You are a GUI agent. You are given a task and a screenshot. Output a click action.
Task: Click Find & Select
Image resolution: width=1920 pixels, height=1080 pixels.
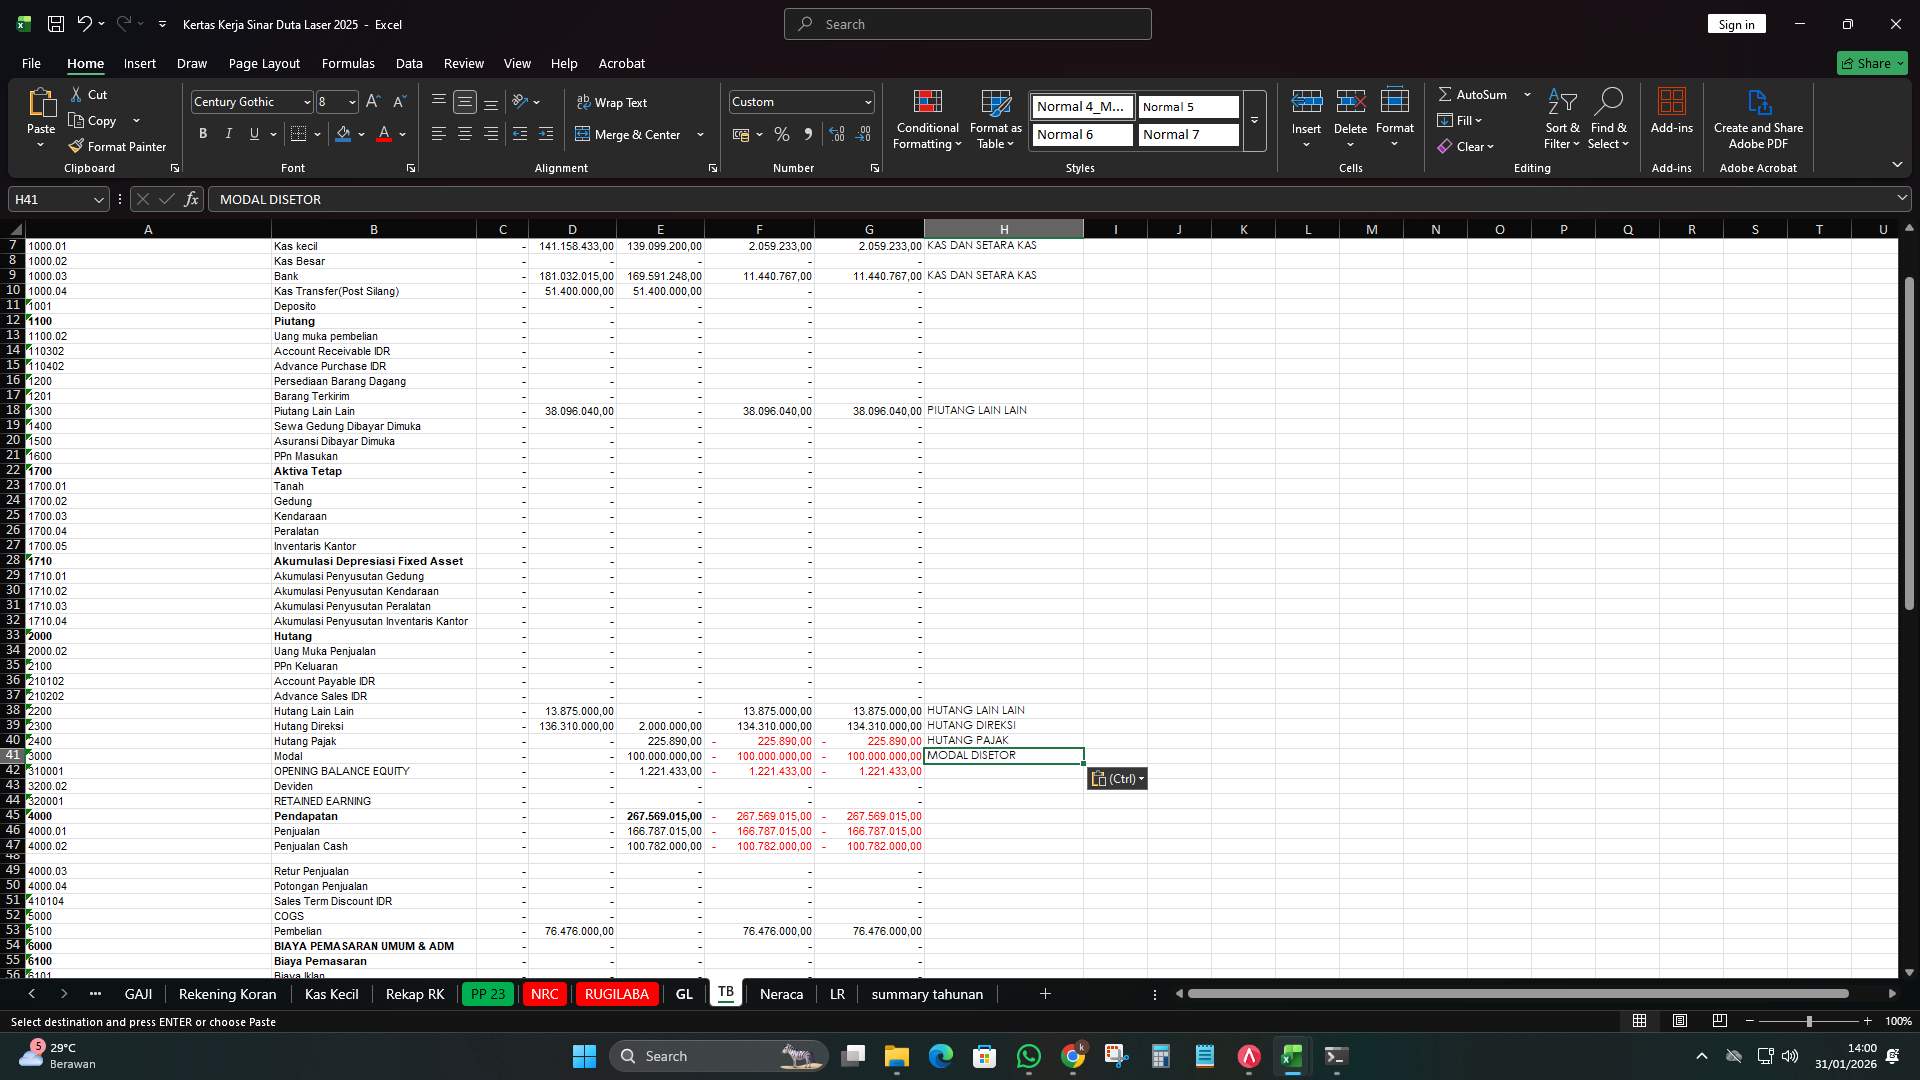click(1609, 120)
